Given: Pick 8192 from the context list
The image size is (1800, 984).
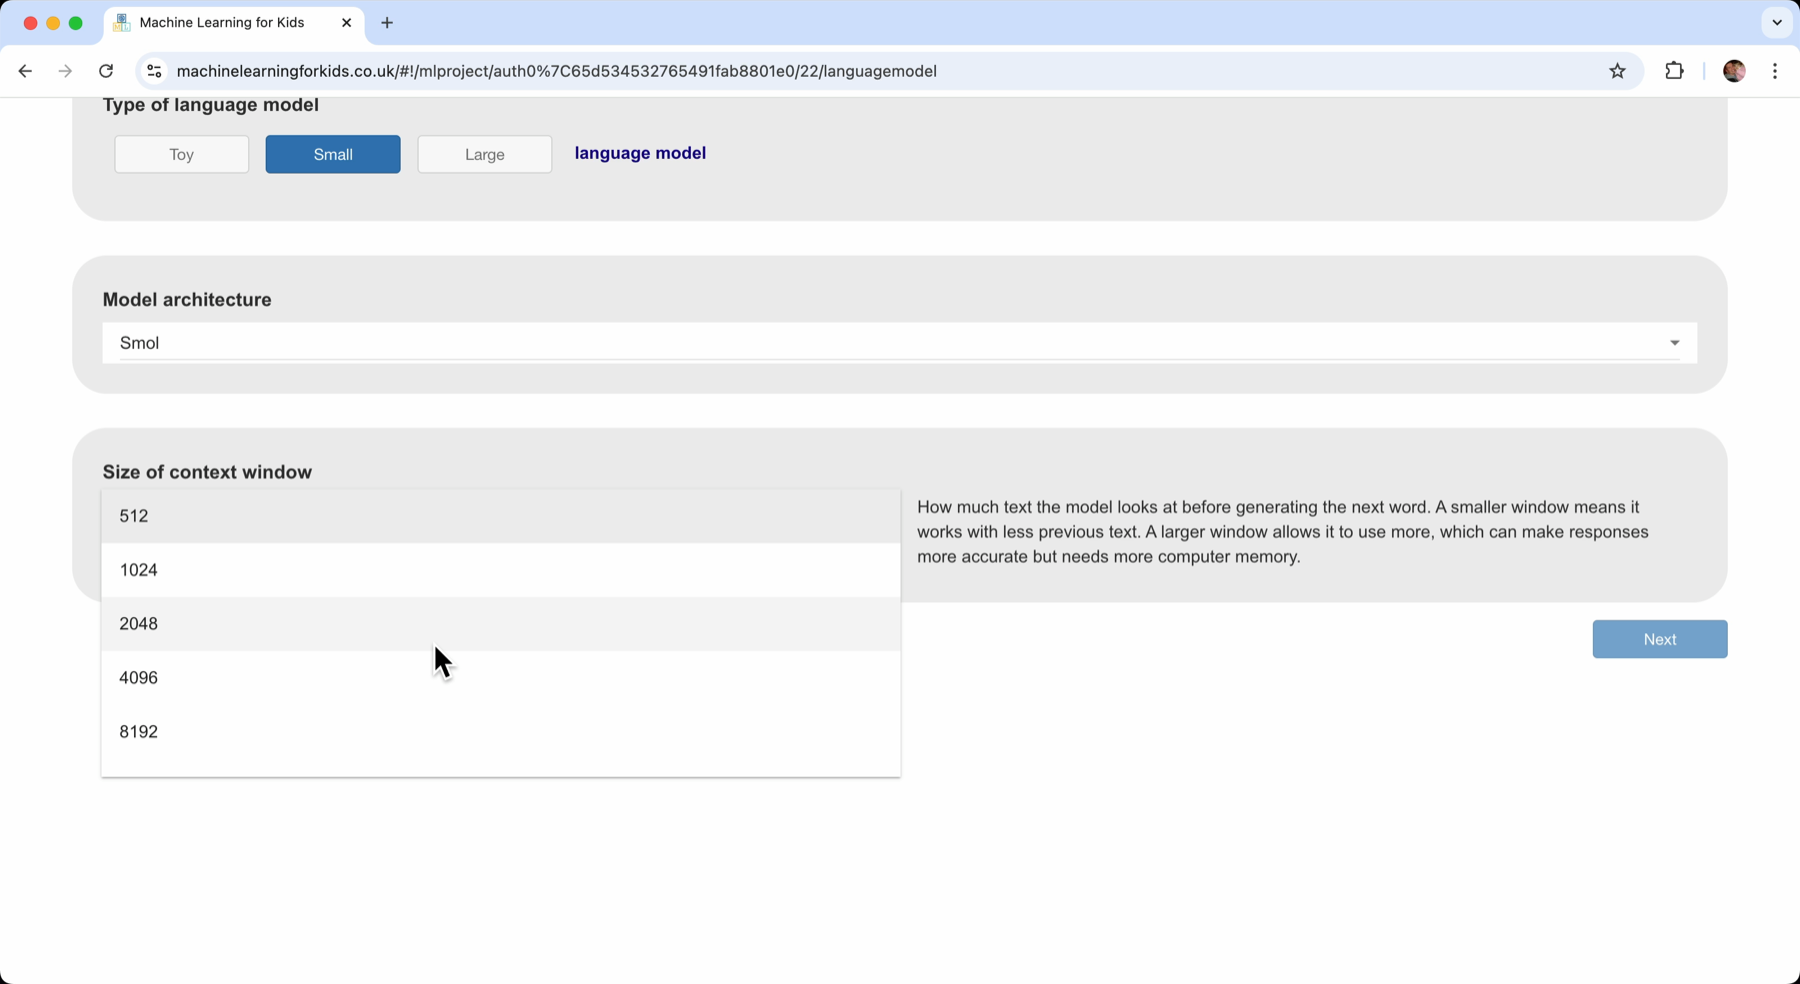Looking at the screenshot, I should [500, 732].
